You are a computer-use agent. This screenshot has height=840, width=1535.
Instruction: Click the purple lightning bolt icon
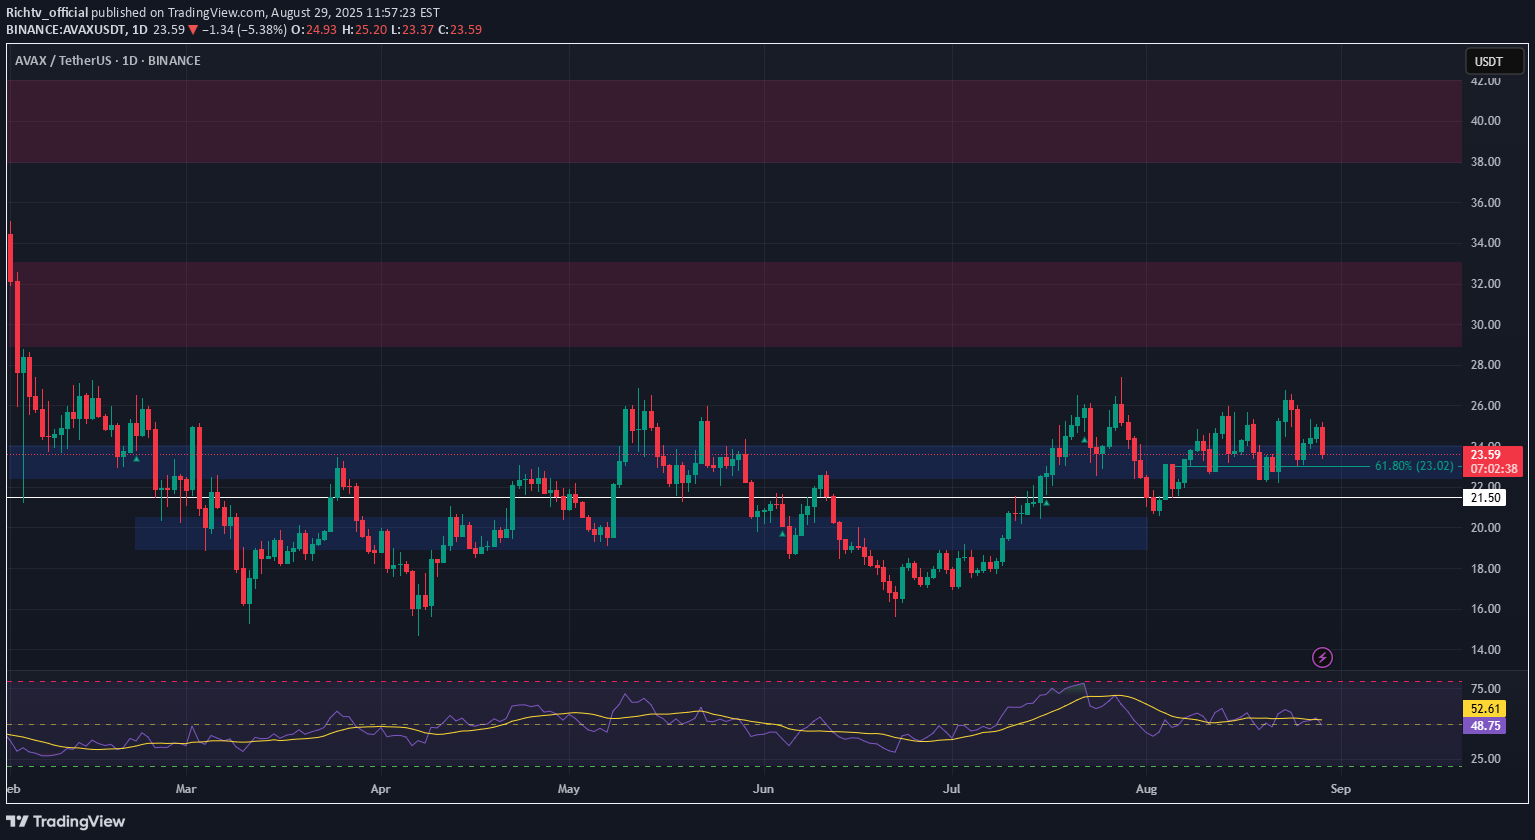click(1322, 657)
